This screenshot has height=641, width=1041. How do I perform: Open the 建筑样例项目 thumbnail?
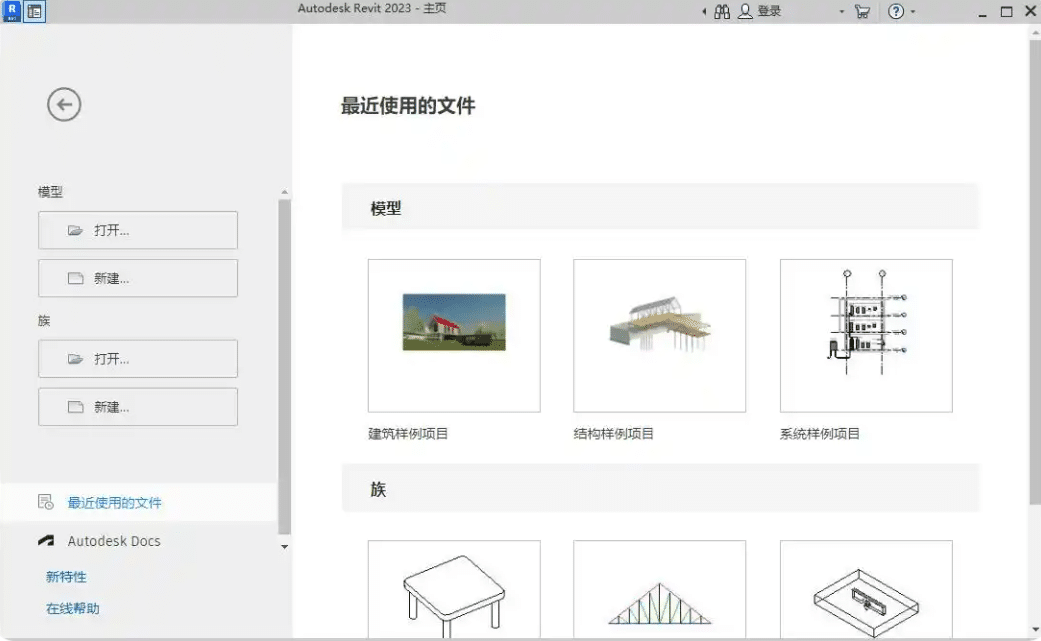coord(454,335)
